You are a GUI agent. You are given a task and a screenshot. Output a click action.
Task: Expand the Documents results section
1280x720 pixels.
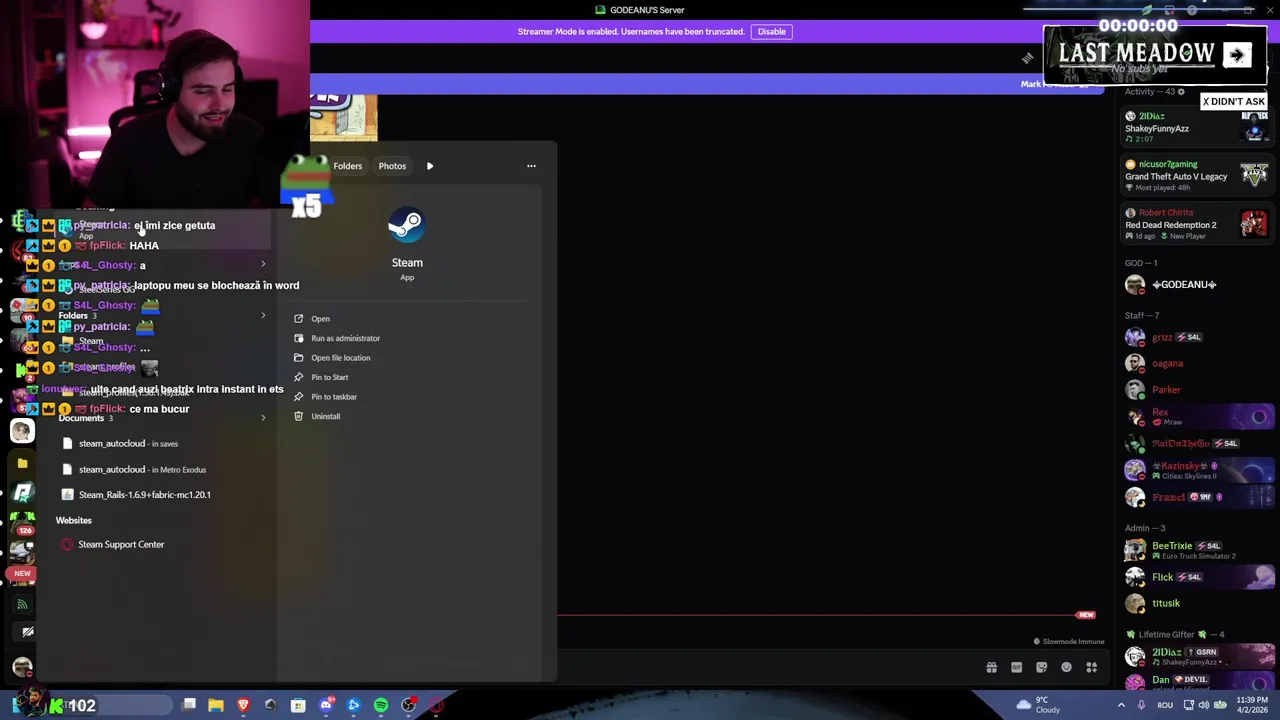[263, 418]
